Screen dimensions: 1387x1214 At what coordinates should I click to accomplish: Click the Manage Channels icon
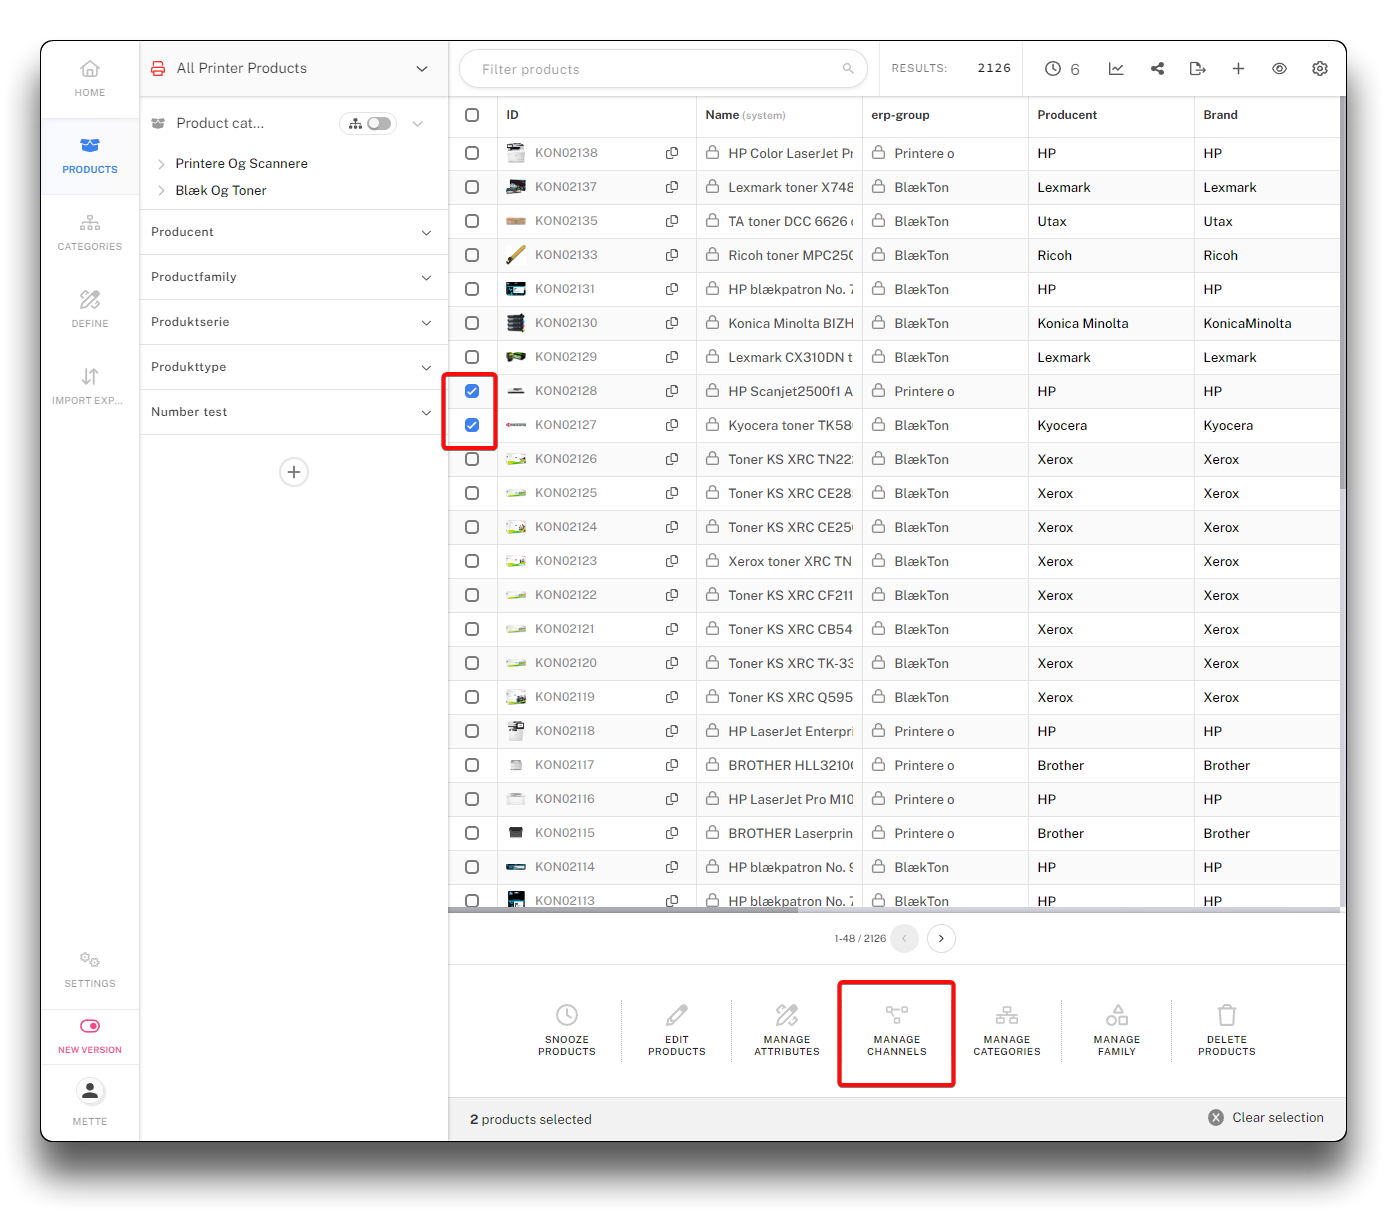tap(896, 1016)
